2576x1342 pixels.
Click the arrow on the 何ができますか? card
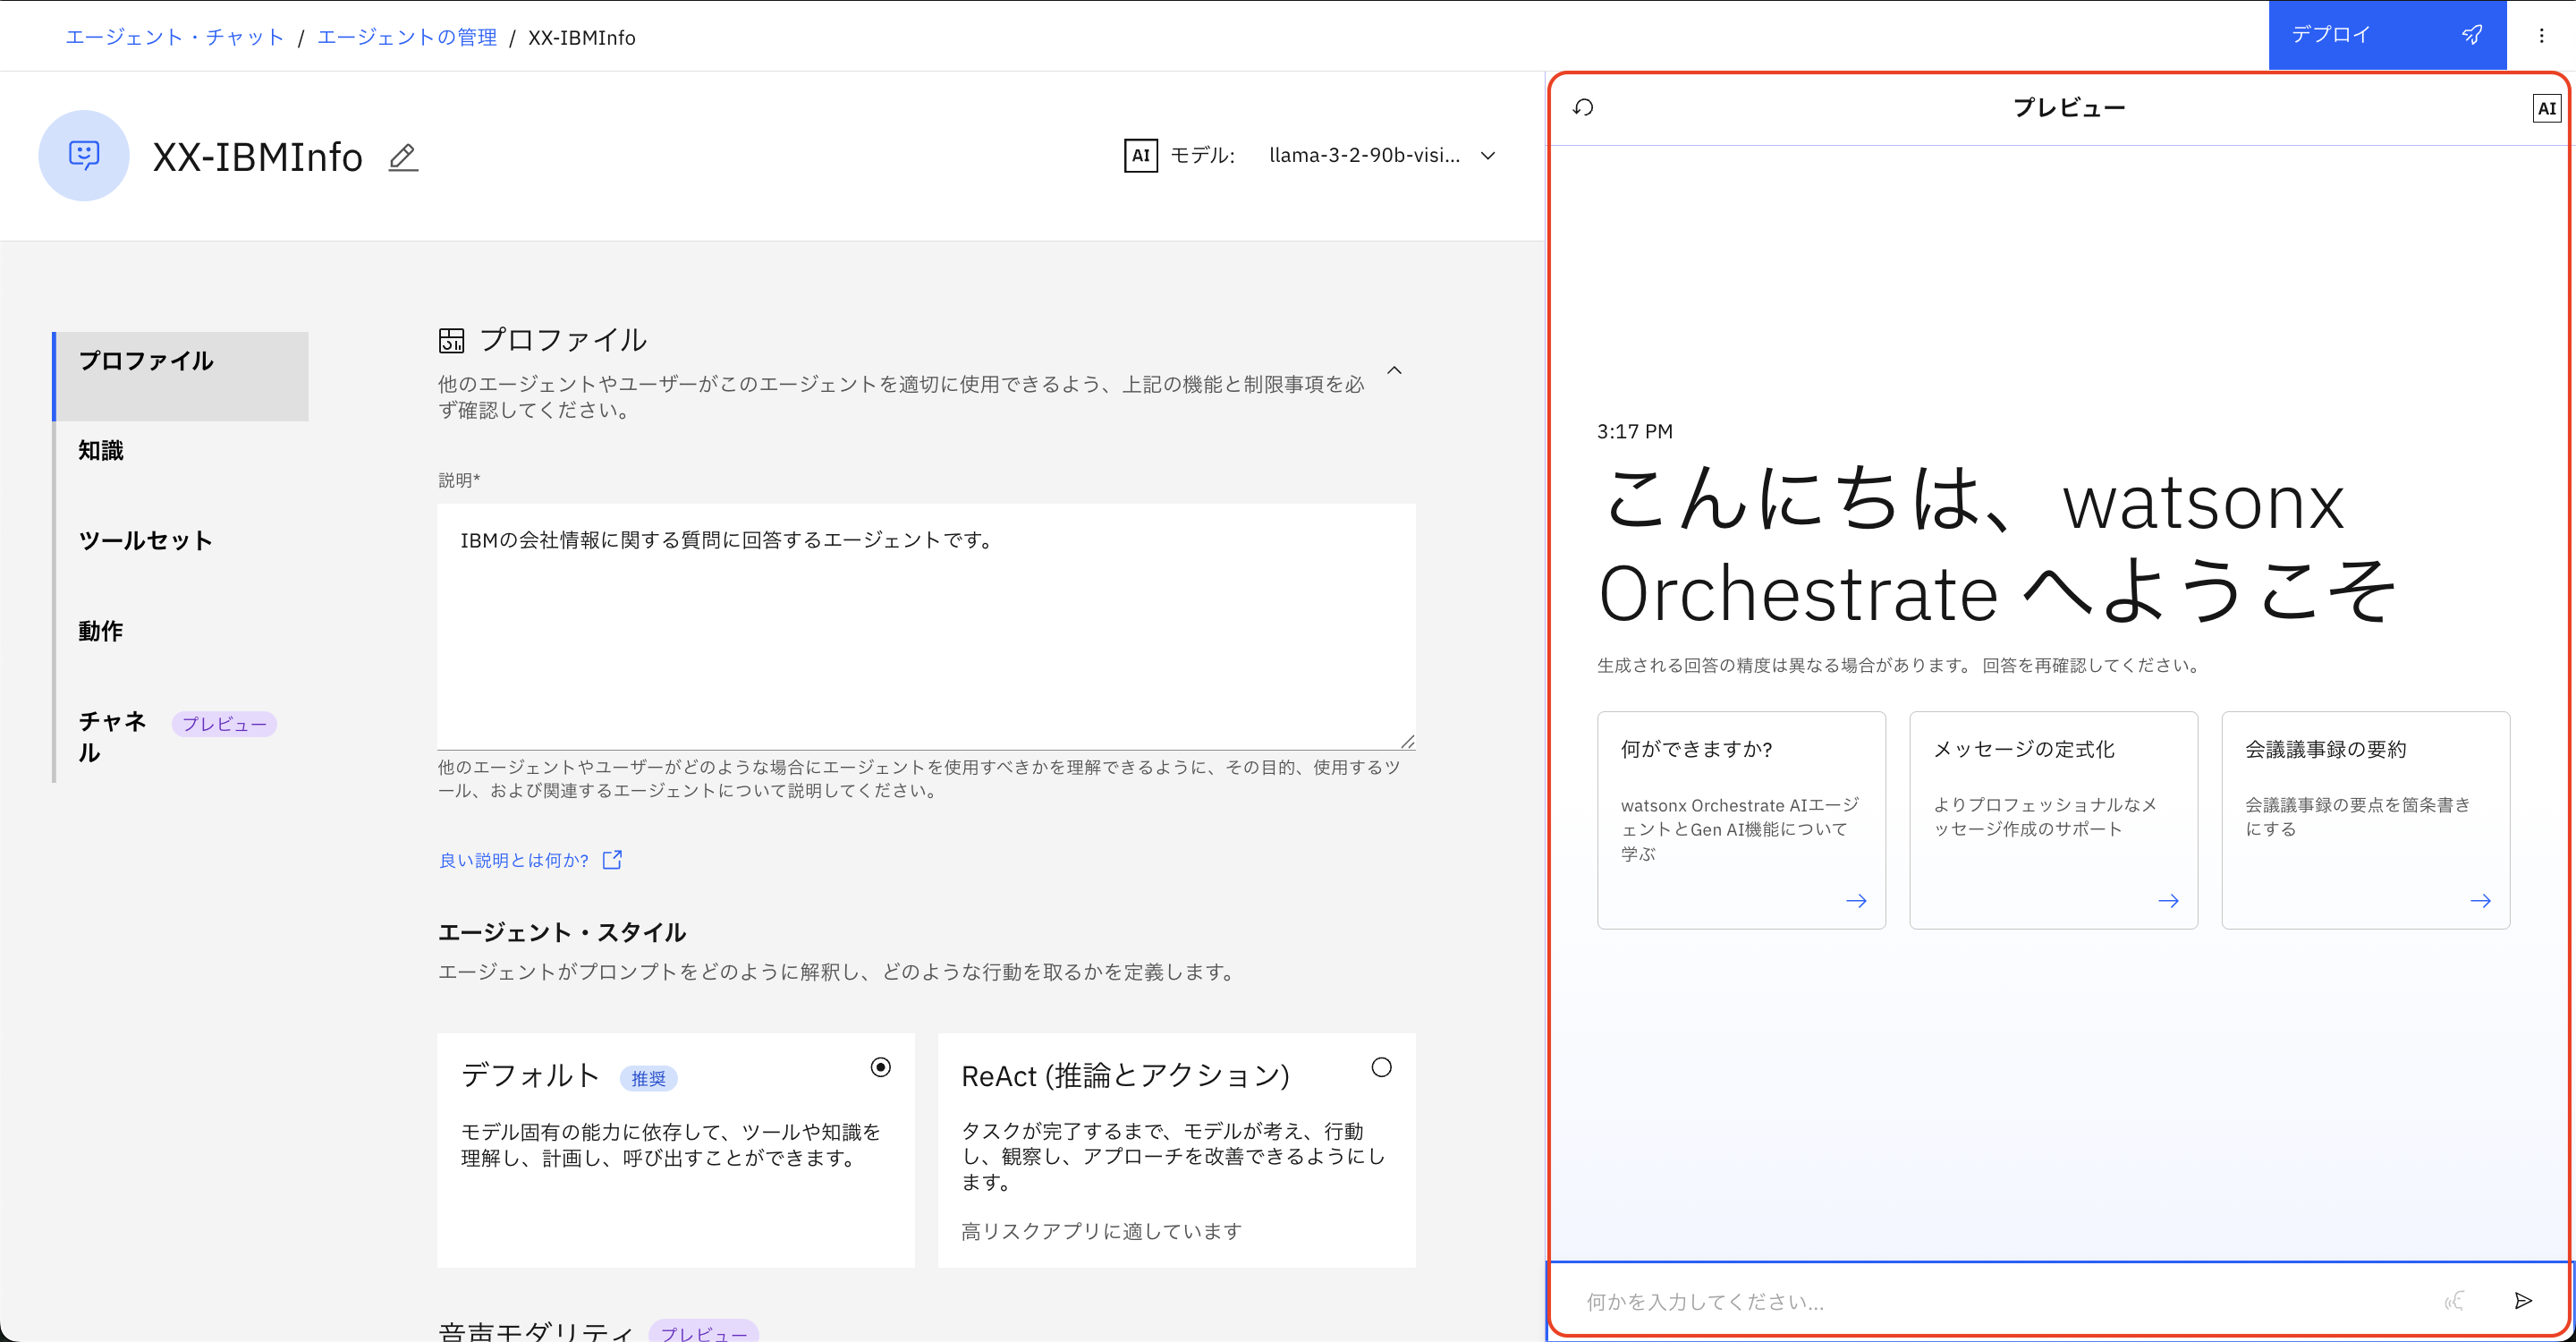(1855, 901)
